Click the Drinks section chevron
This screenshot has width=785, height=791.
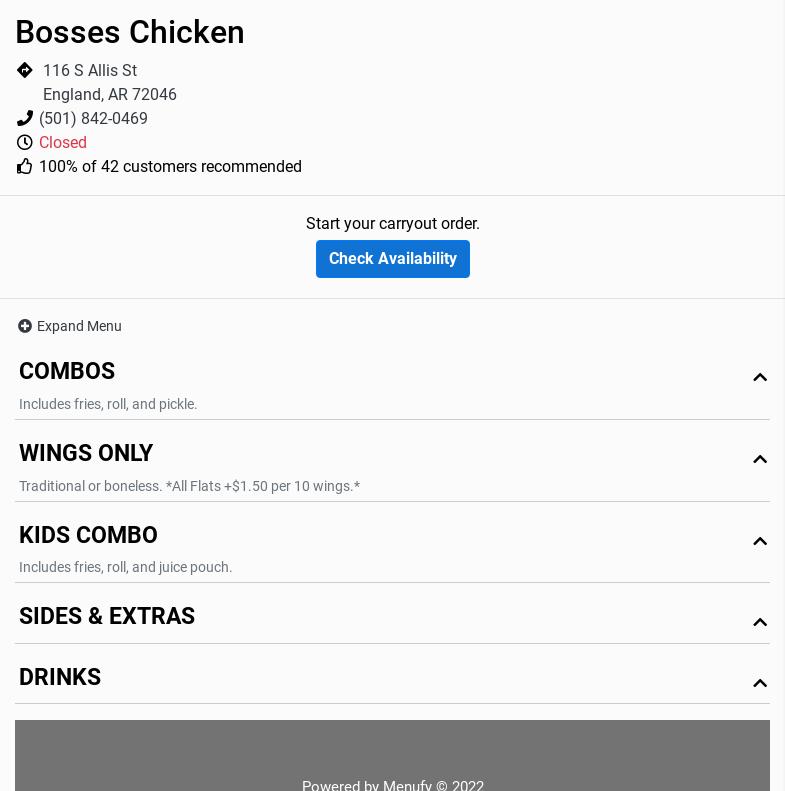760,683
